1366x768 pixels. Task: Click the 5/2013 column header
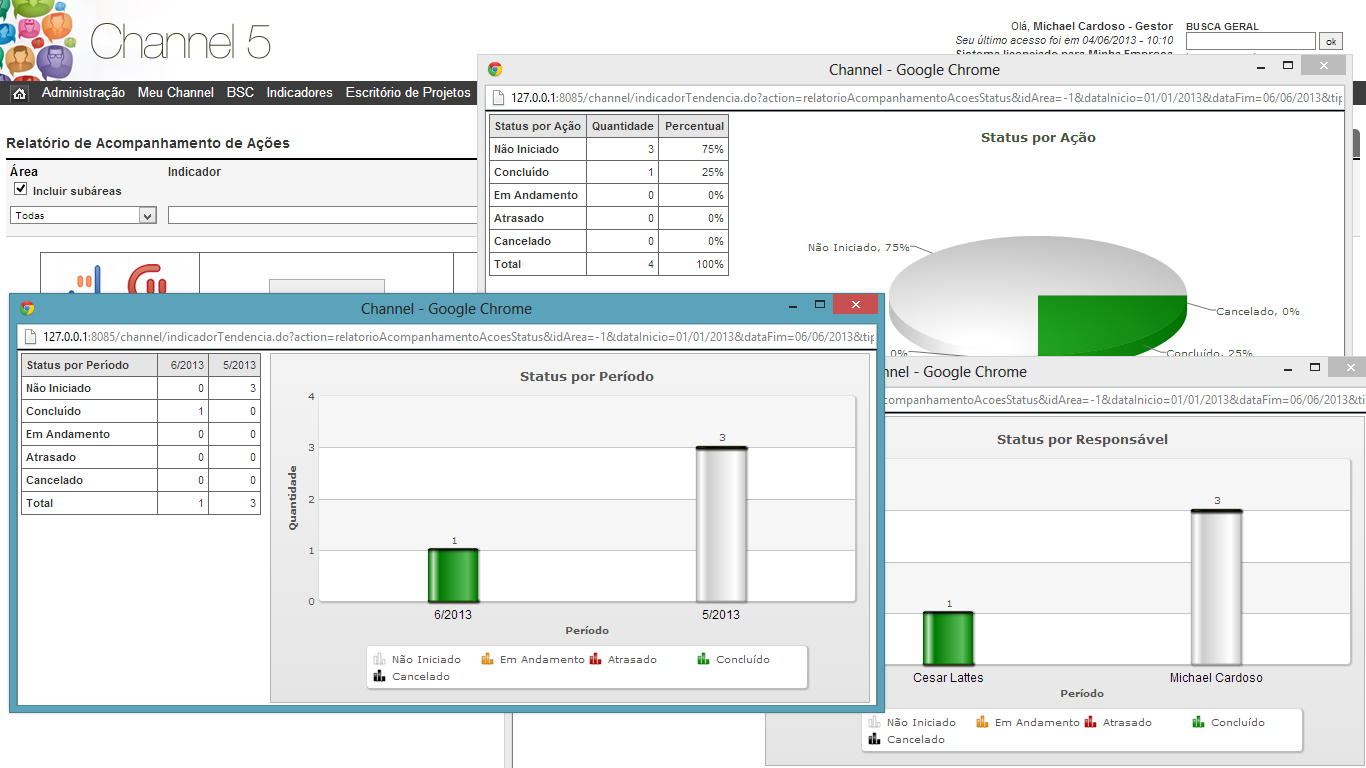click(x=234, y=365)
